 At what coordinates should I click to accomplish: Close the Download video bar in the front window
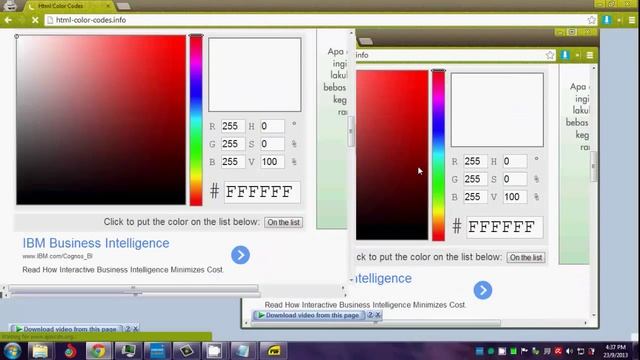coord(136,329)
